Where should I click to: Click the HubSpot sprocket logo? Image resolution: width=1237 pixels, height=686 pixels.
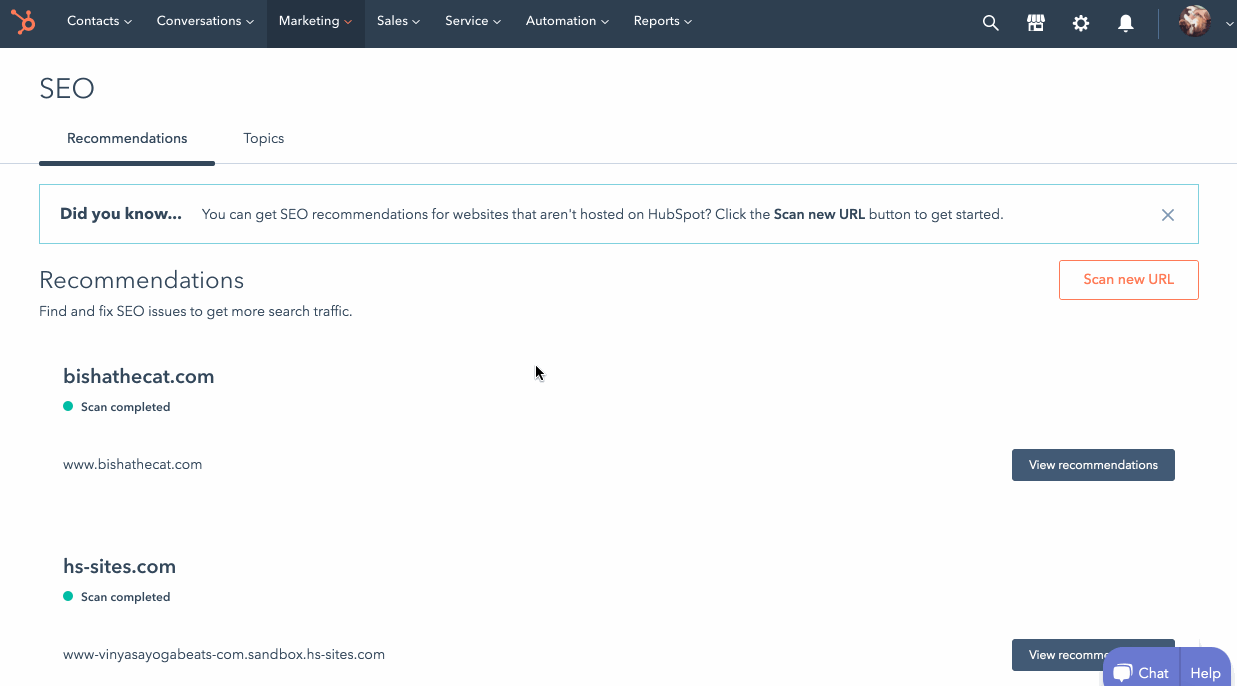click(x=23, y=21)
